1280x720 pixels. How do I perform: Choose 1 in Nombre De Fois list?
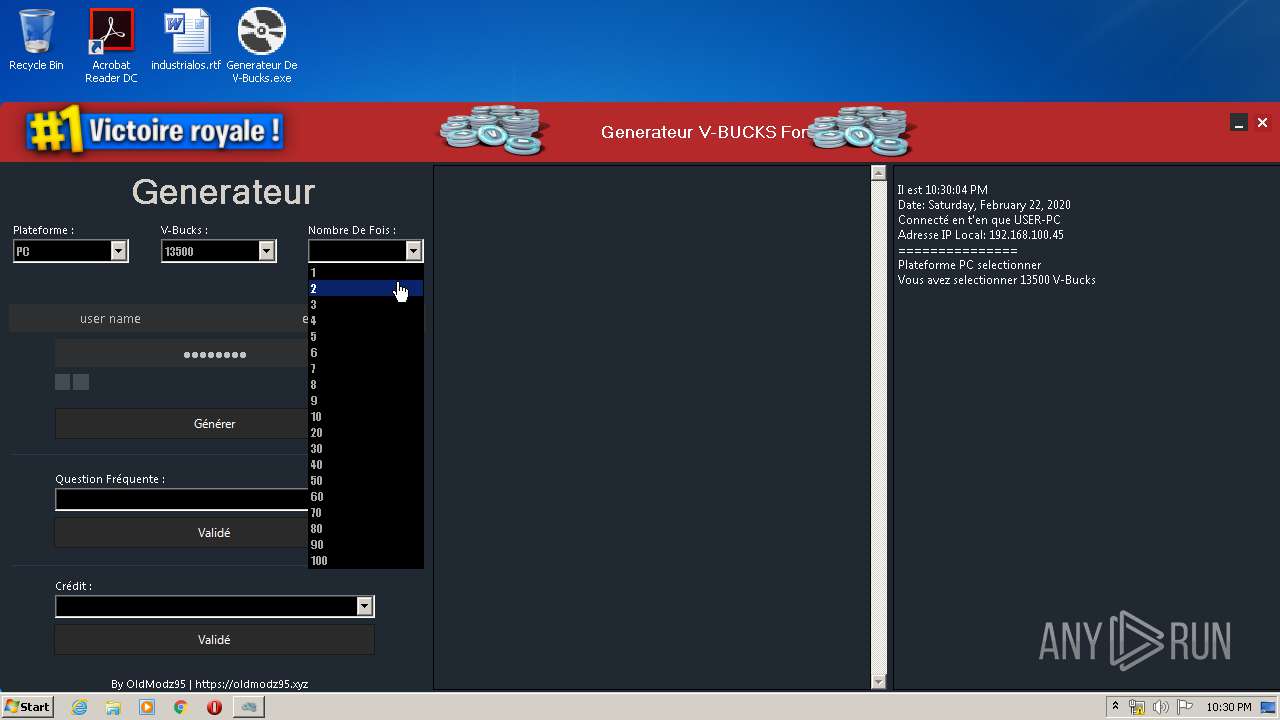[366, 272]
